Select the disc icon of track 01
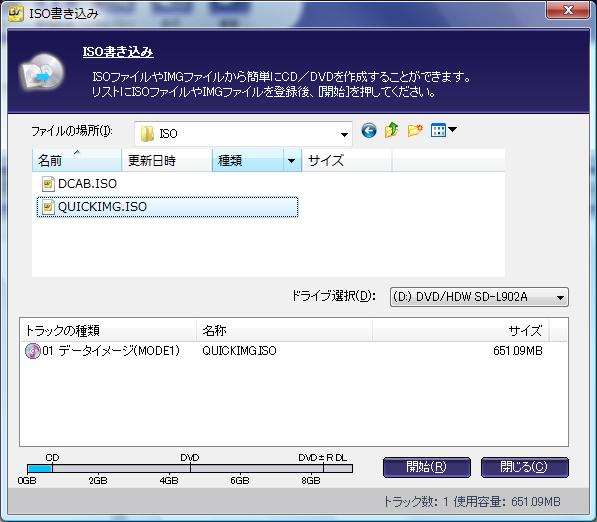The image size is (597, 522). click(x=33, y=351)
